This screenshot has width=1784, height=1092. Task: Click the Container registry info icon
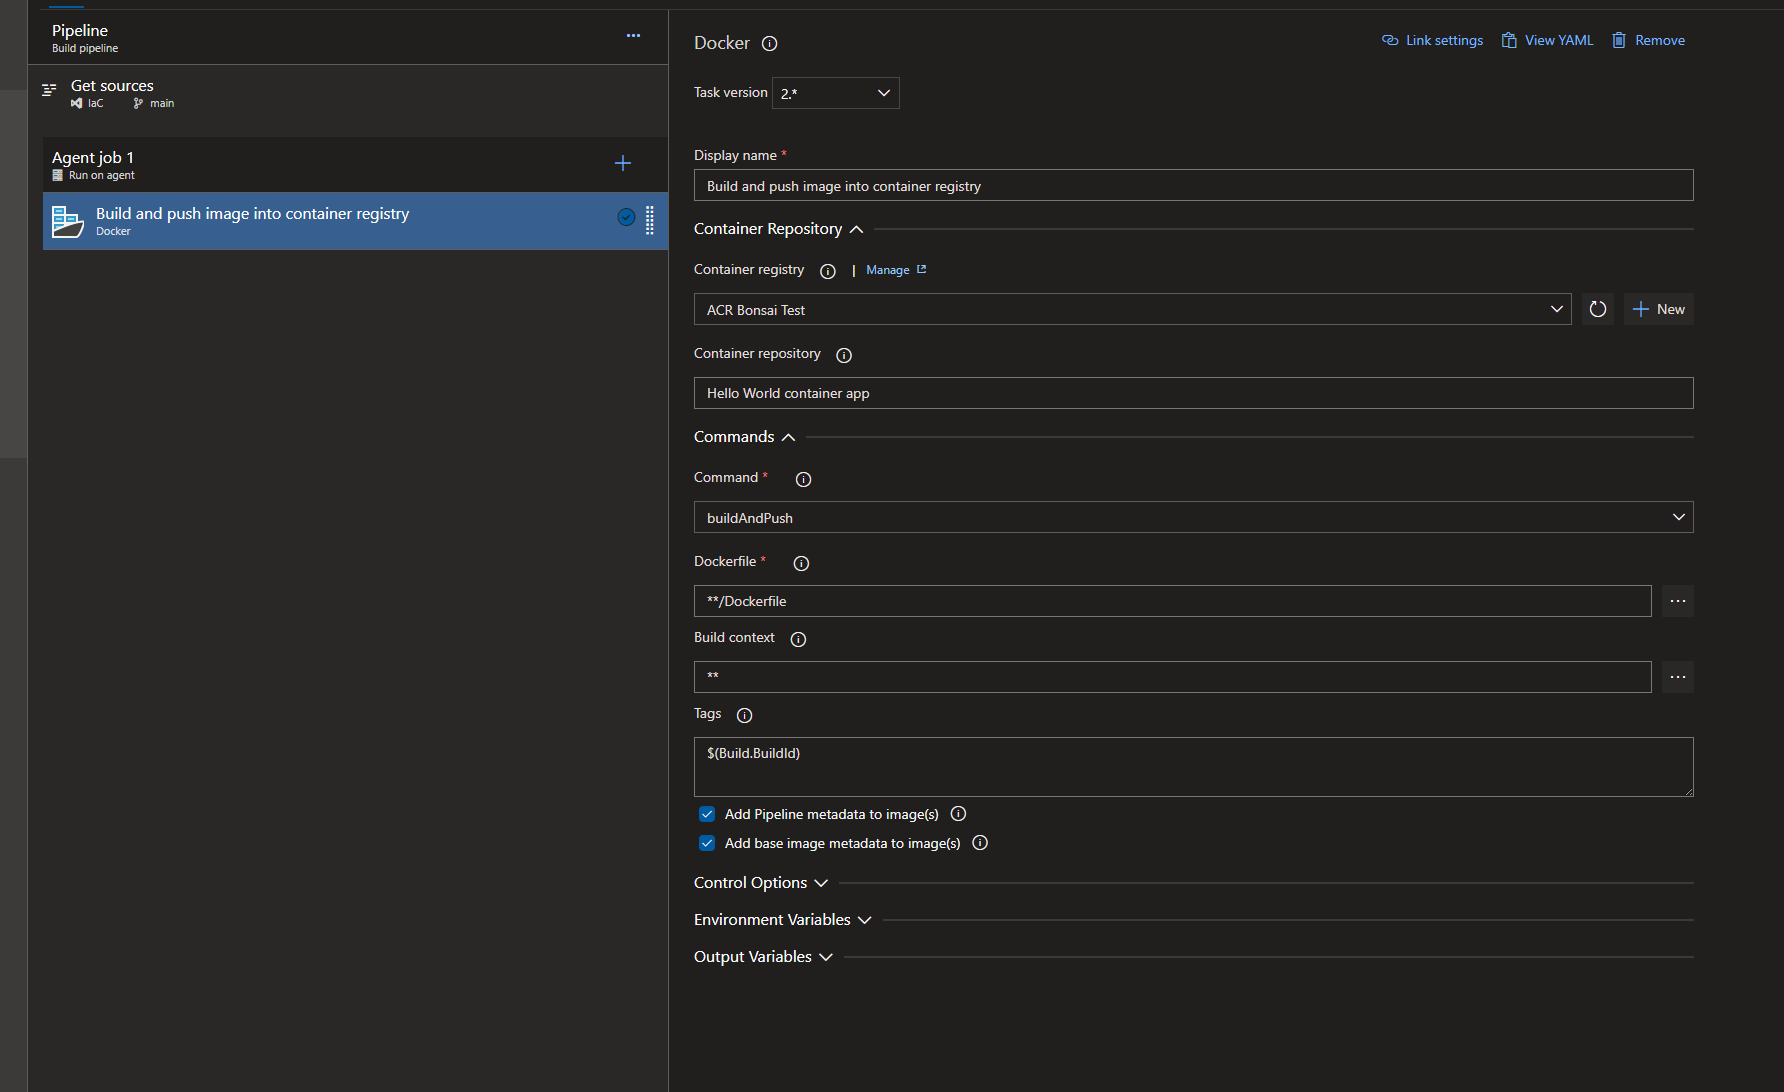tap(828, 271)
